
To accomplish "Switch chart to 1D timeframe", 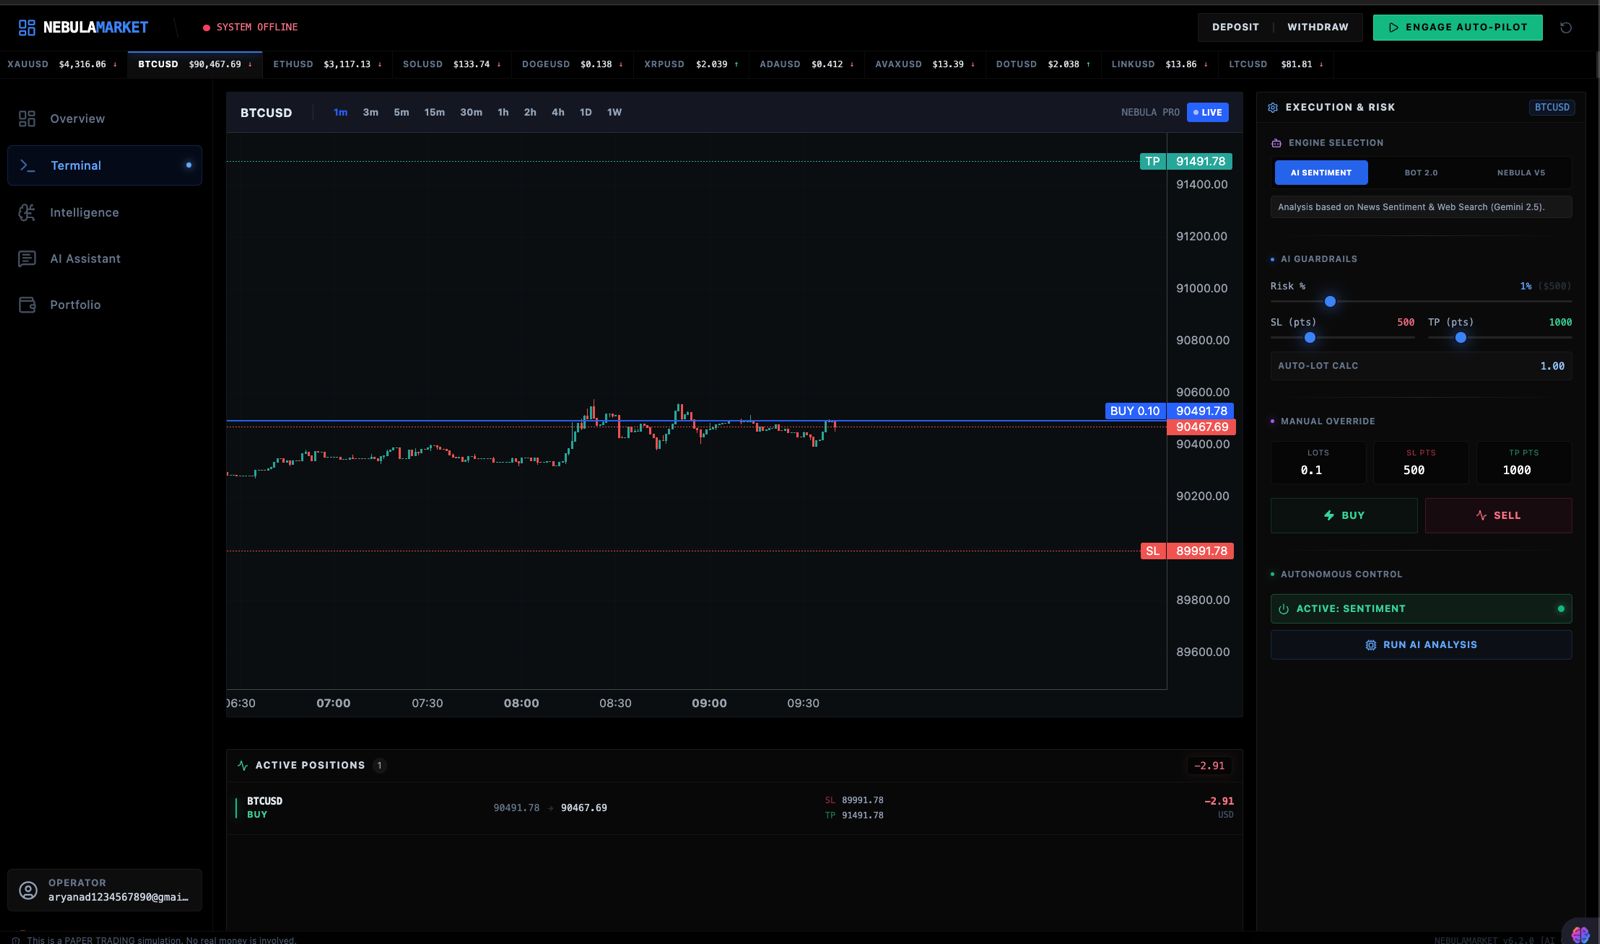I will [585, 113].
